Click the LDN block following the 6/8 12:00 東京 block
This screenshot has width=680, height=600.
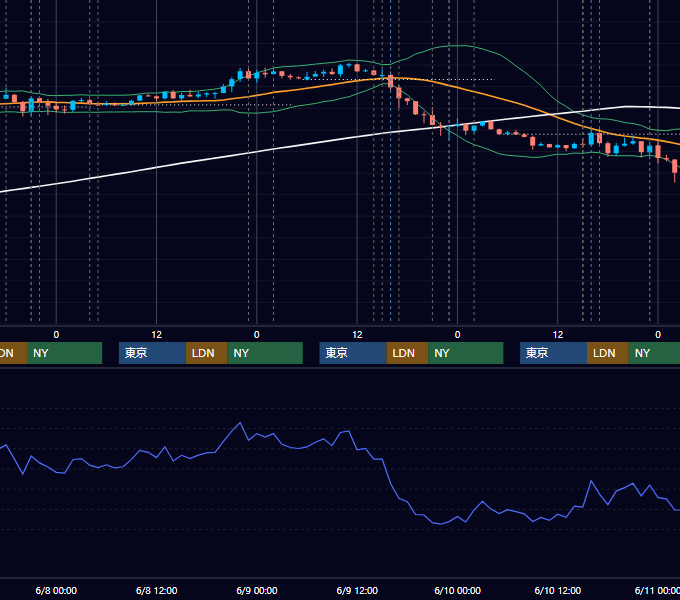point(206,353)
